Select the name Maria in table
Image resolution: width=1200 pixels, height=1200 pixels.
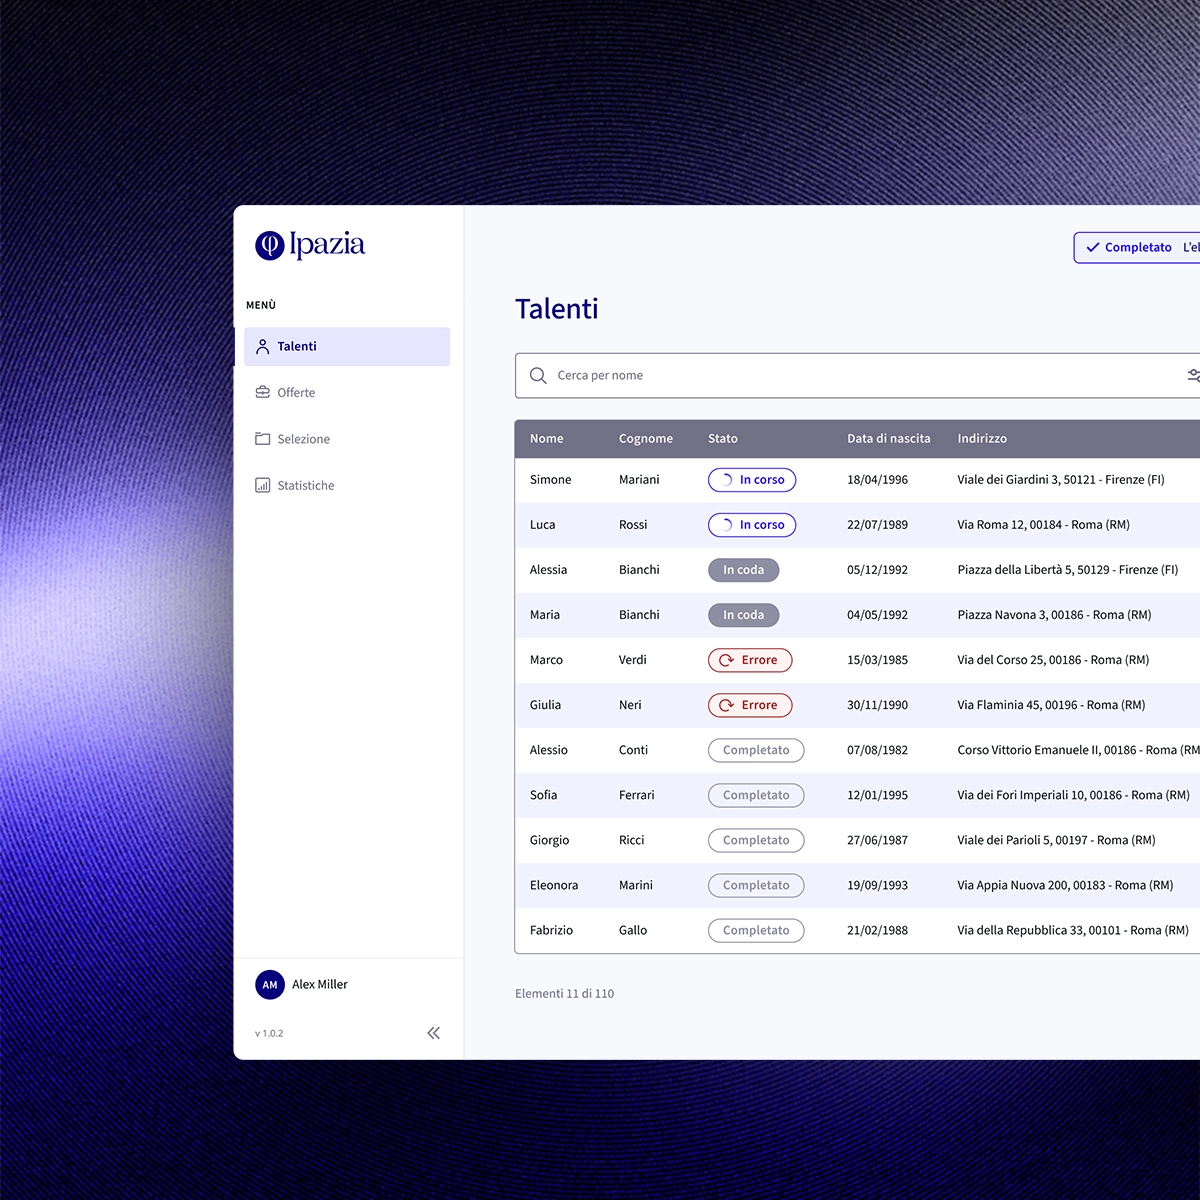coord(545,615)
